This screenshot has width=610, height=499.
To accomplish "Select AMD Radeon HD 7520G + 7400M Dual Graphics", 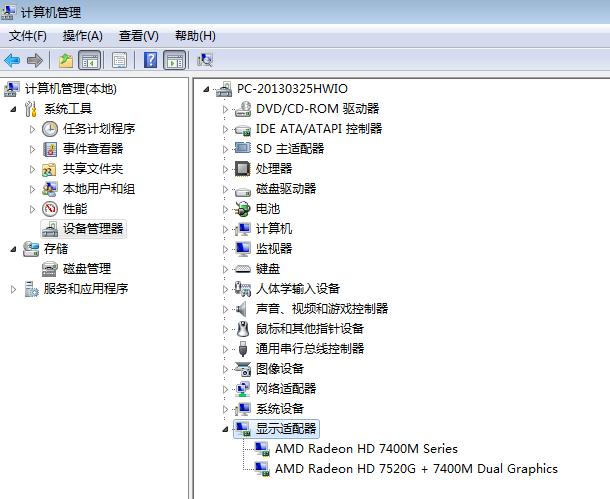I will [x=416, y=468].
